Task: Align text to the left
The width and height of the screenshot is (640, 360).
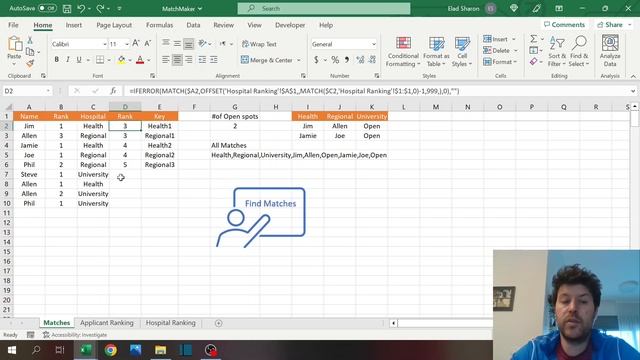Action: coord(165,60)
